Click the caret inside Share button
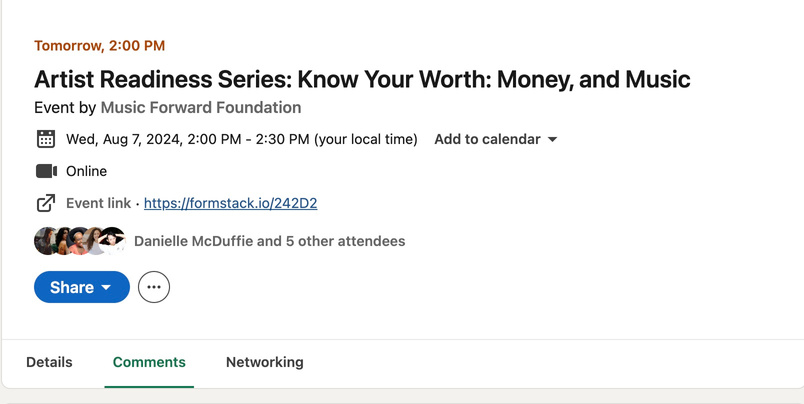 [106, 287]
